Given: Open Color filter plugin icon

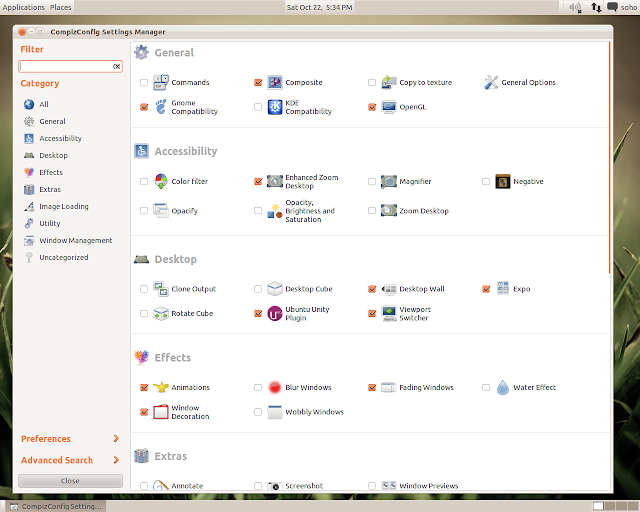Looking at the screenshot, I should (161, 181).
